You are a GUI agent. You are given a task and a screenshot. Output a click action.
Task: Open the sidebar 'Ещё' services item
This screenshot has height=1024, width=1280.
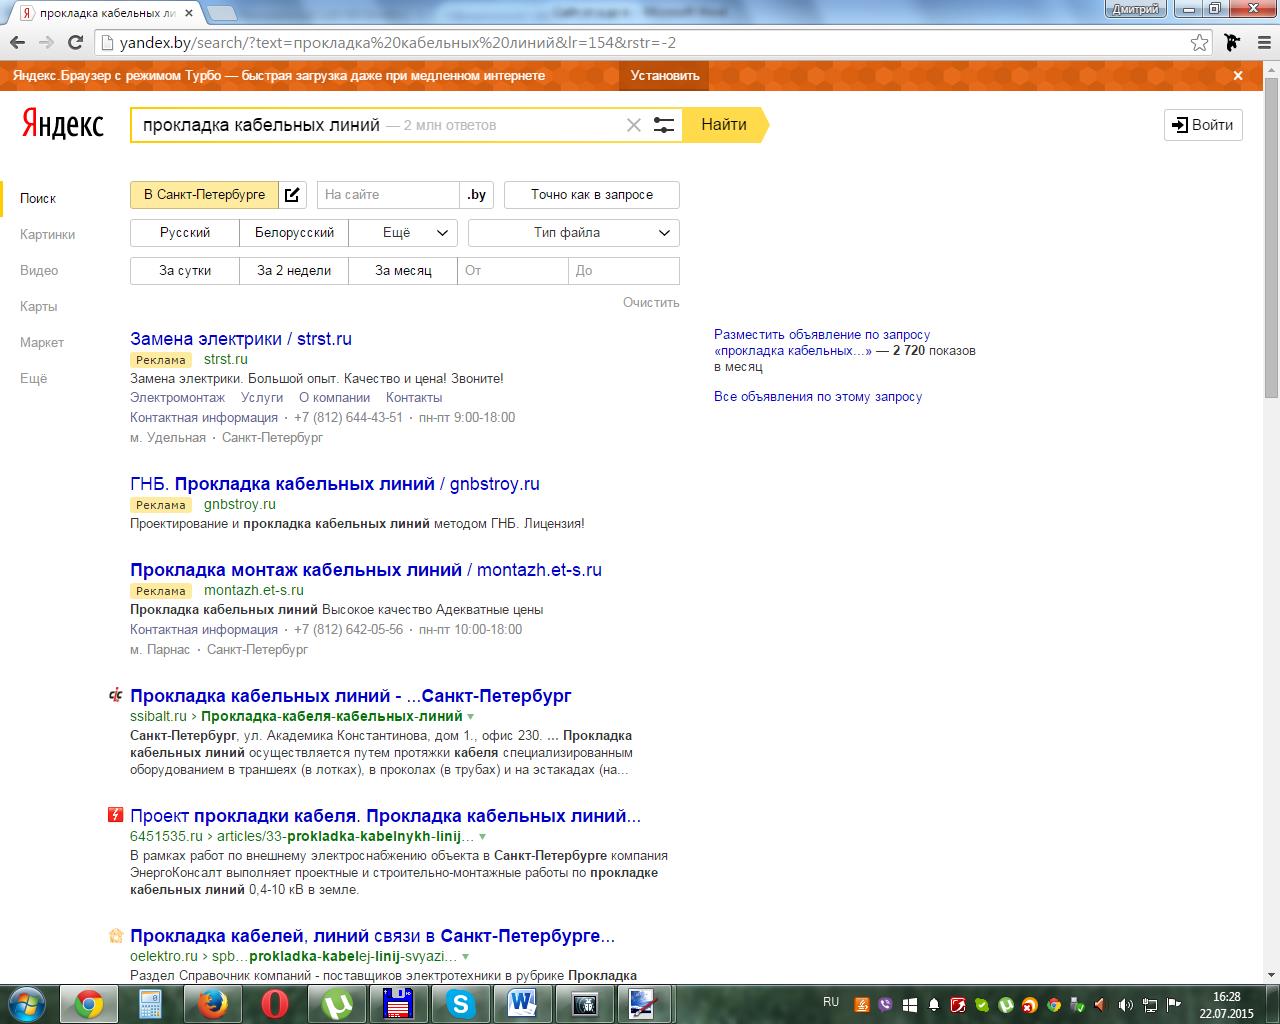[x=34, y=378]
